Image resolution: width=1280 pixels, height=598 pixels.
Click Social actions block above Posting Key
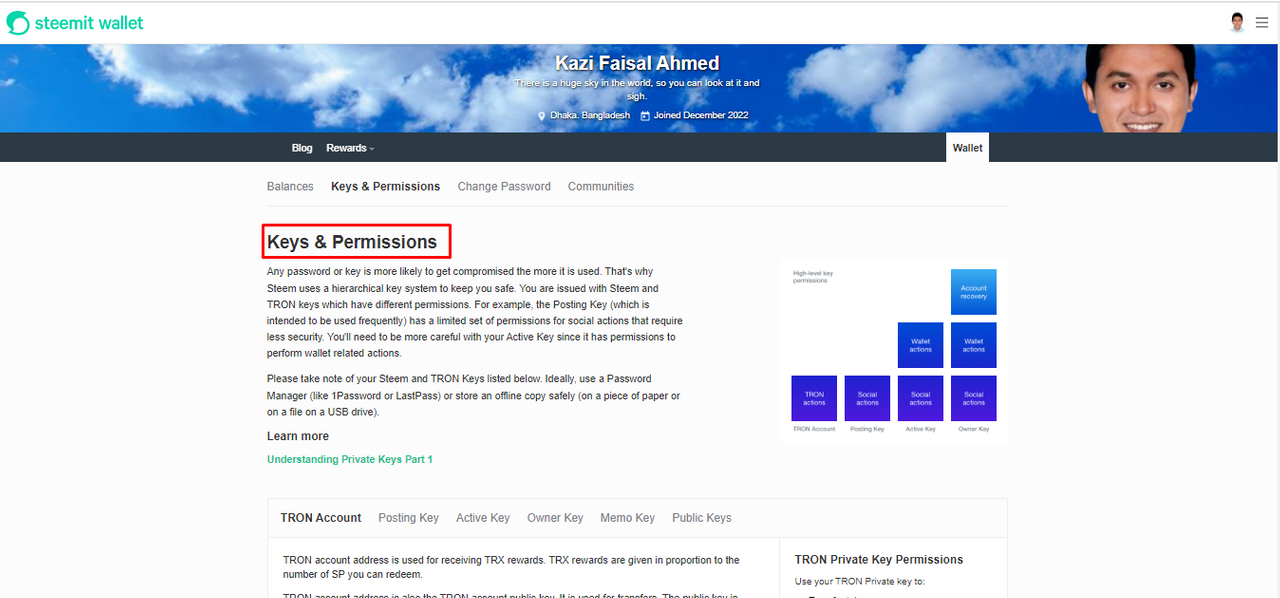click(867, 398)
